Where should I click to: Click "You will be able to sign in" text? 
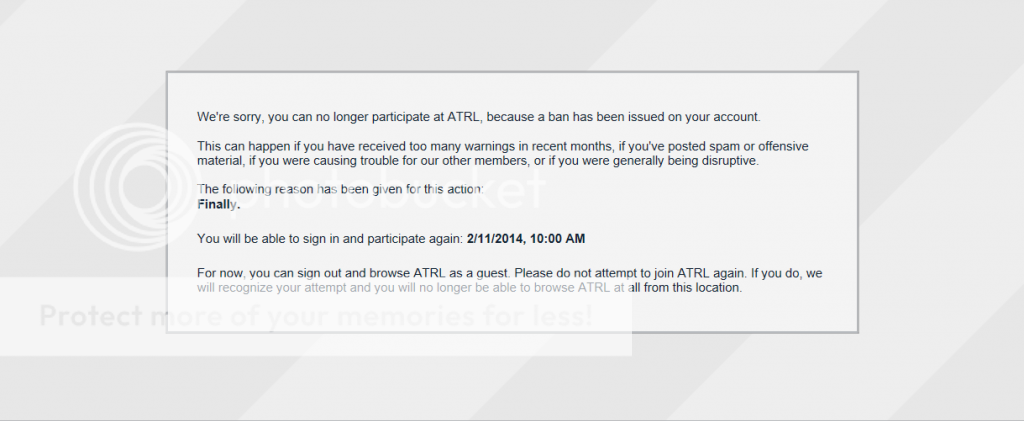tap(330, 238)
